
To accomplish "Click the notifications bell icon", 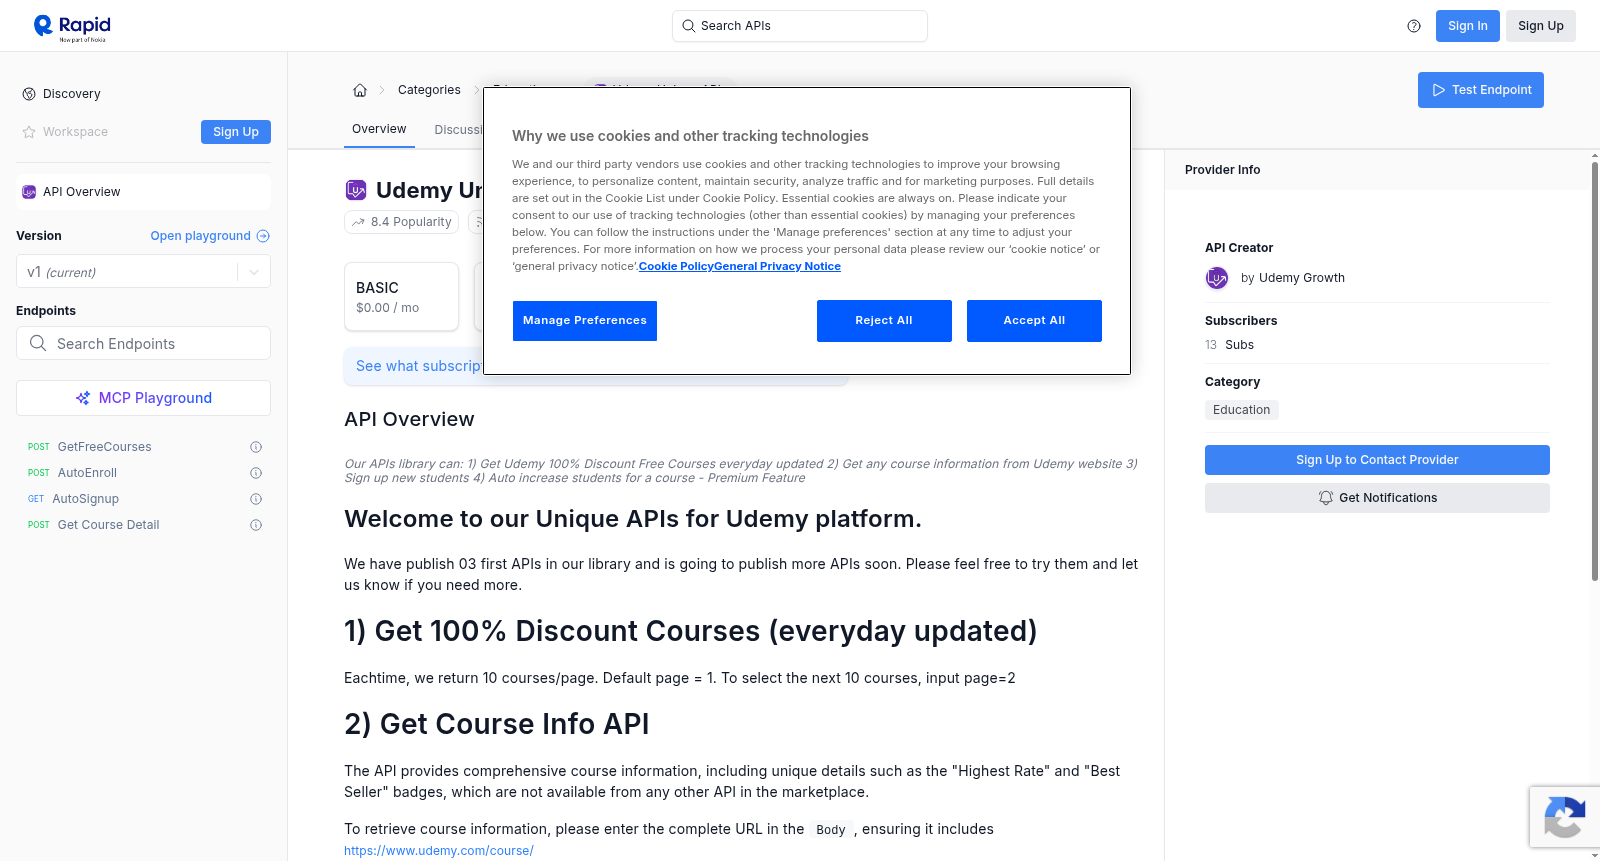I will click(1326, 498).
